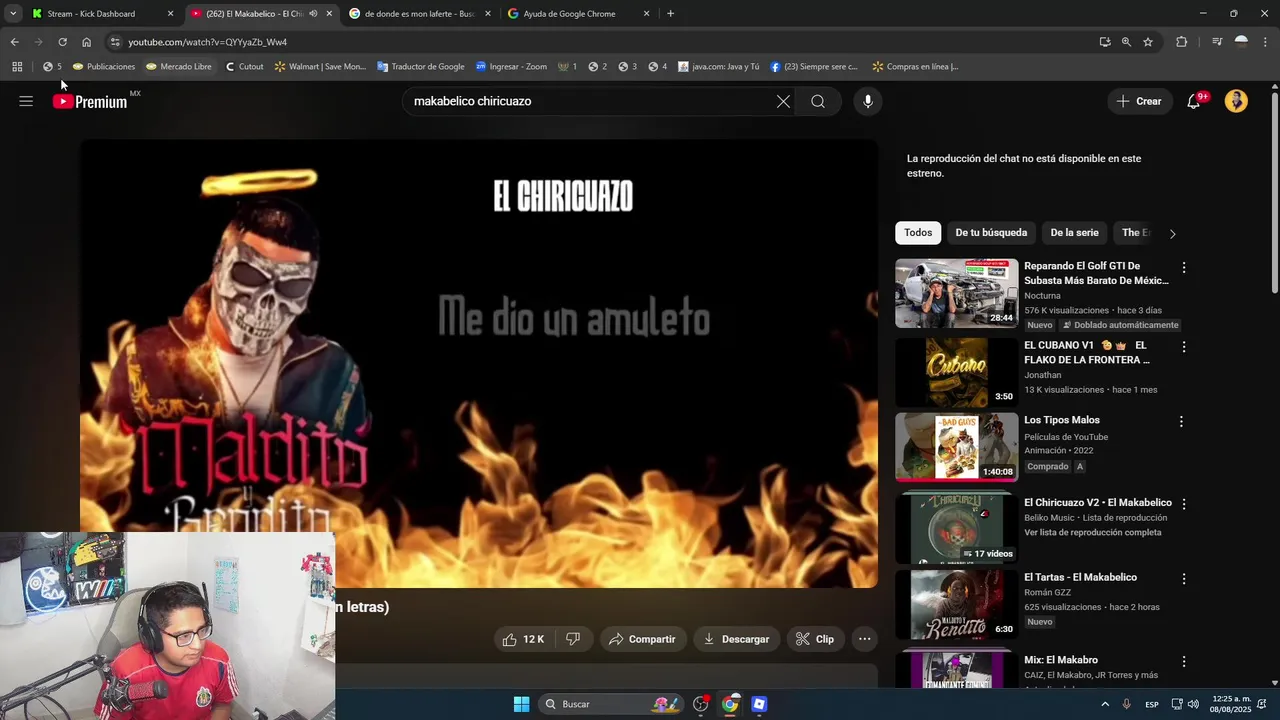Click the Compartir button

tap(642, 639)
